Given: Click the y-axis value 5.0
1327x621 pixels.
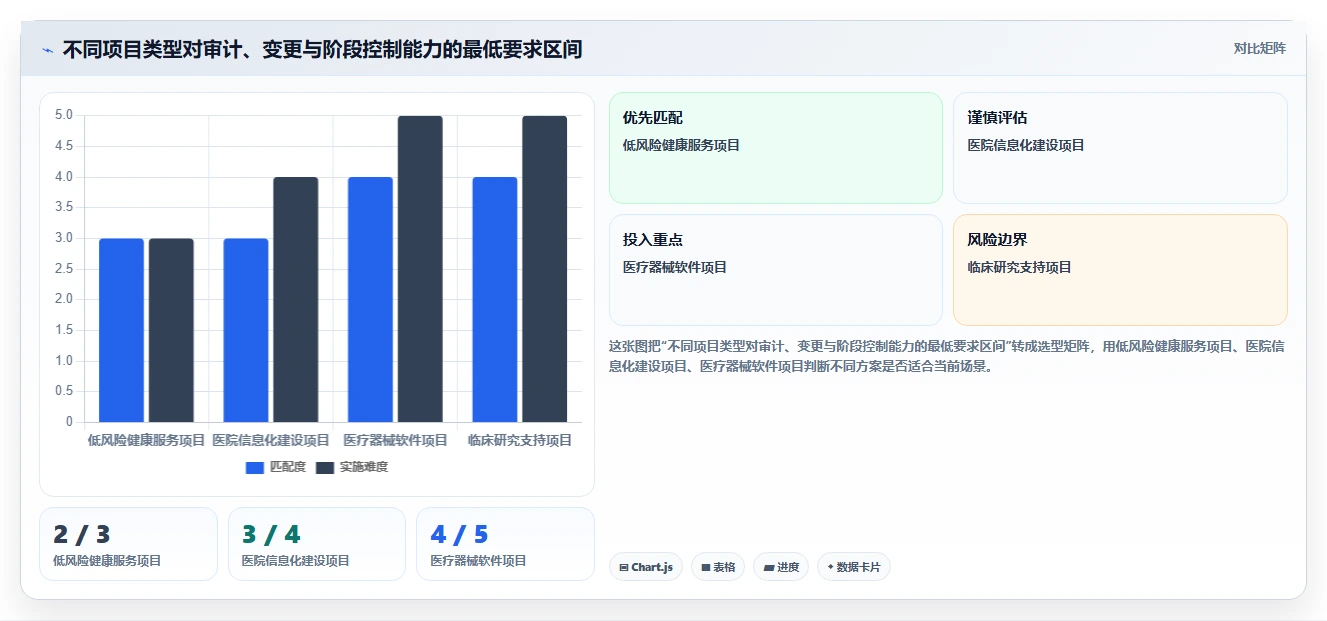Looking at the screenshot, I should [64, 115].
